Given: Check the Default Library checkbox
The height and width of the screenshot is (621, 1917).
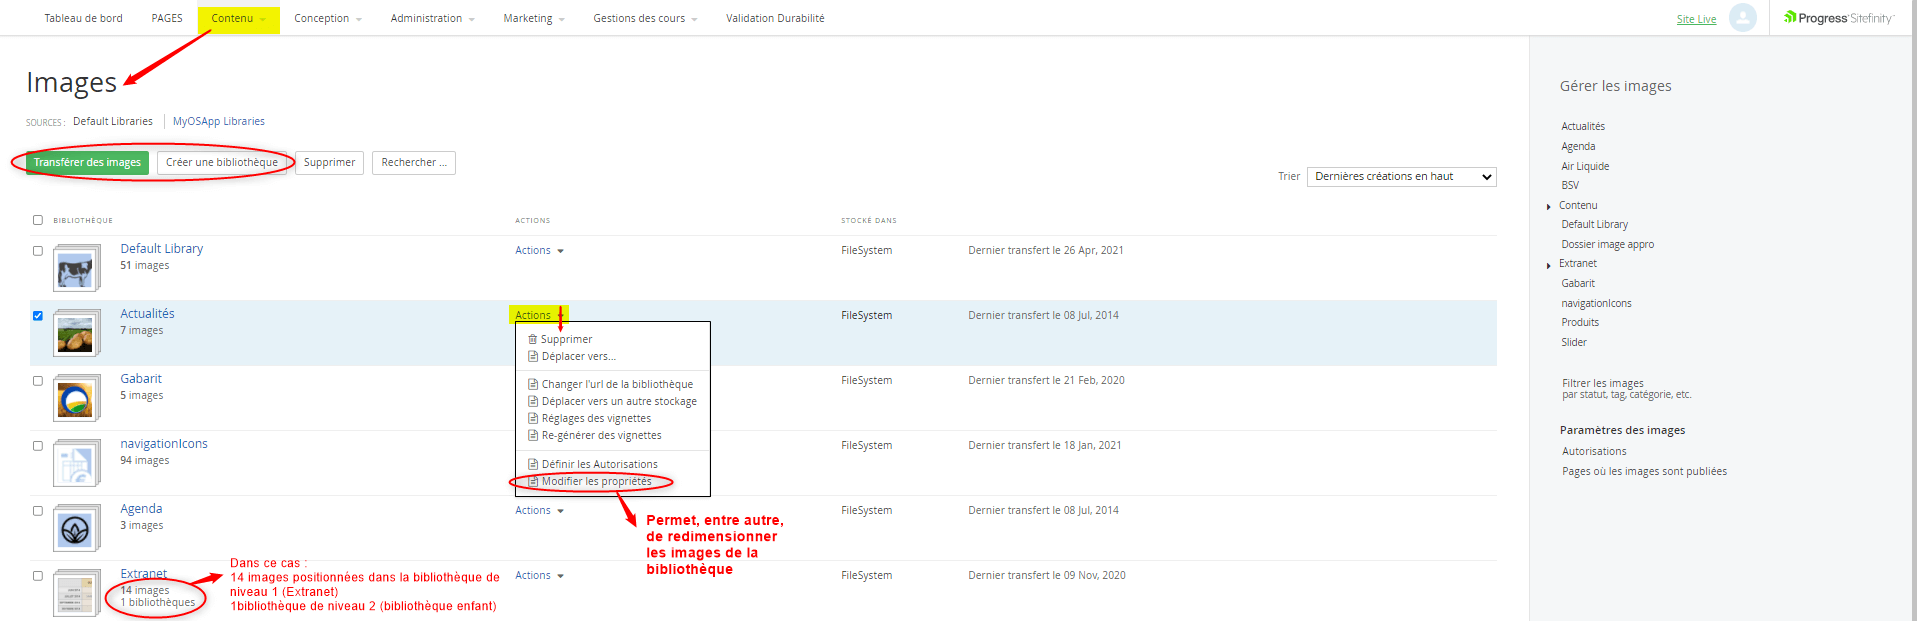Looking at the screenshot, I should (x=38, y=251).
